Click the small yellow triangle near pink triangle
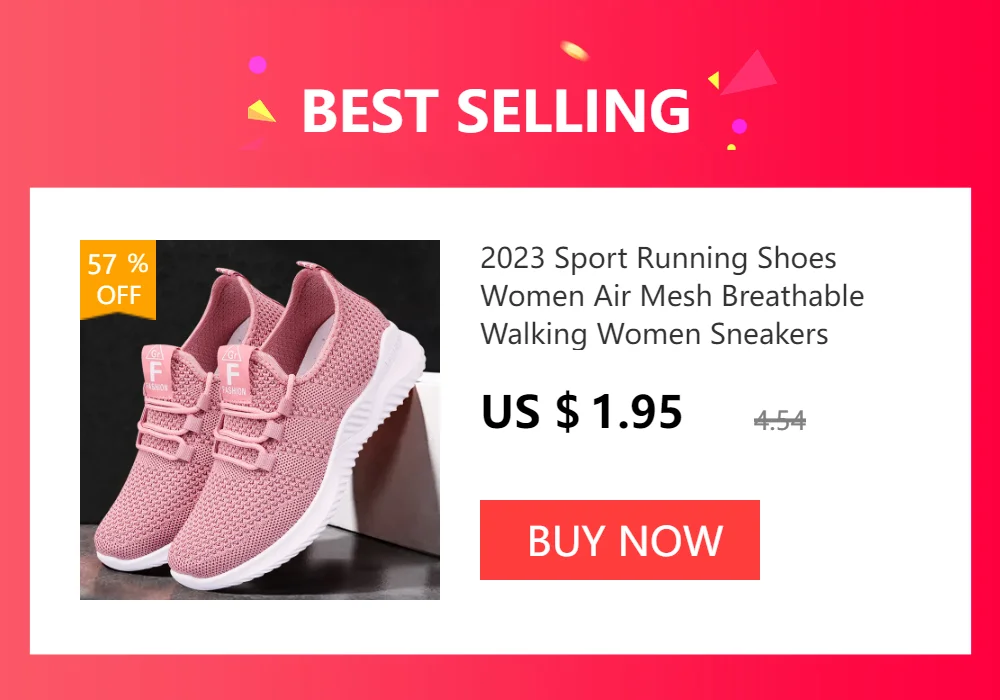This screenshot has height=700, width=1000. [x=714, y=80]
